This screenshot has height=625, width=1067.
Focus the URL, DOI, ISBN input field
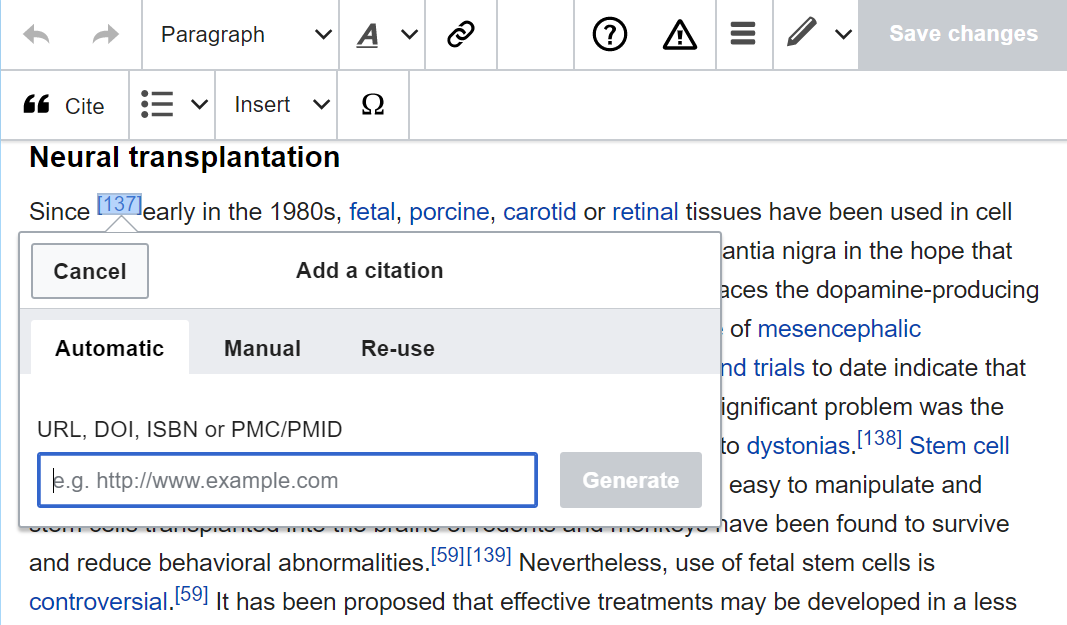tap(287, 480)
